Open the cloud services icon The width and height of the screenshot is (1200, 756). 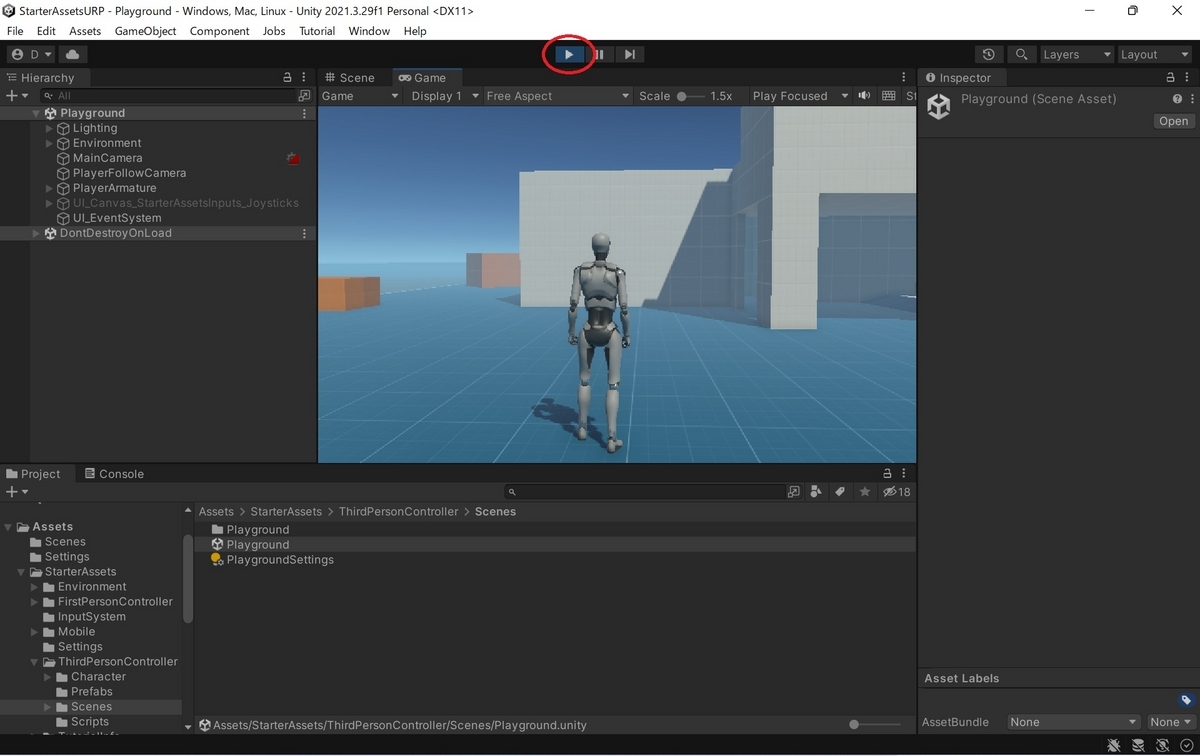click(x=75, y=54)
